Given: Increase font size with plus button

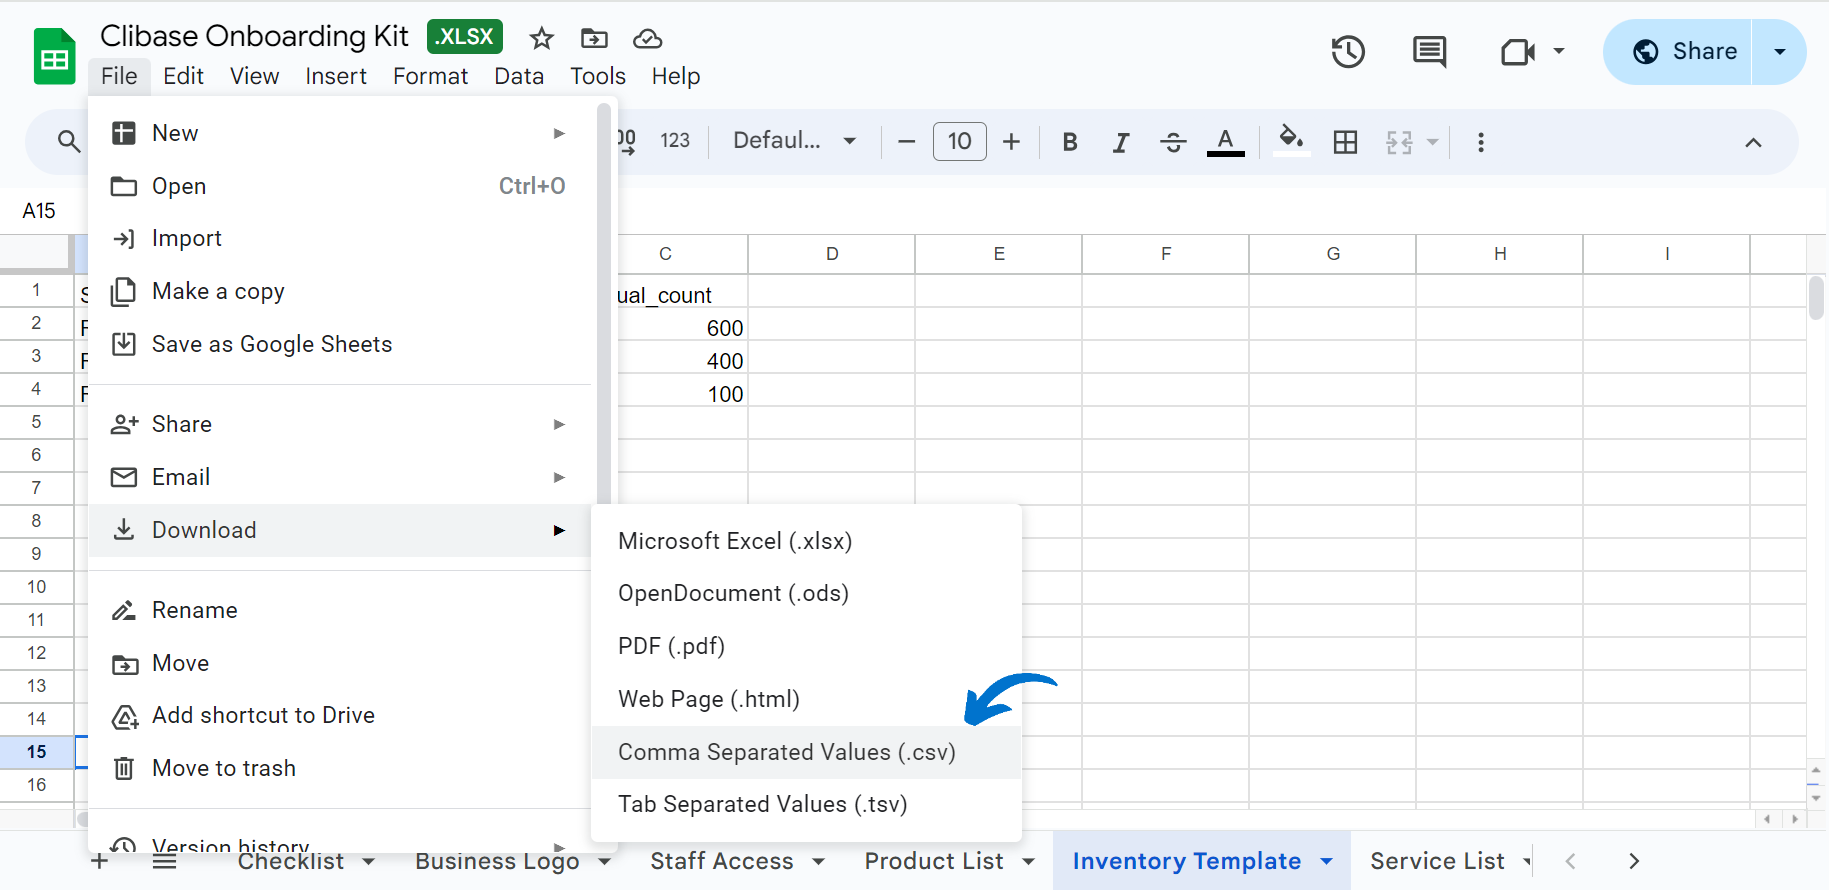Looking at the screenshot, I should click(x=1012, y=142).
